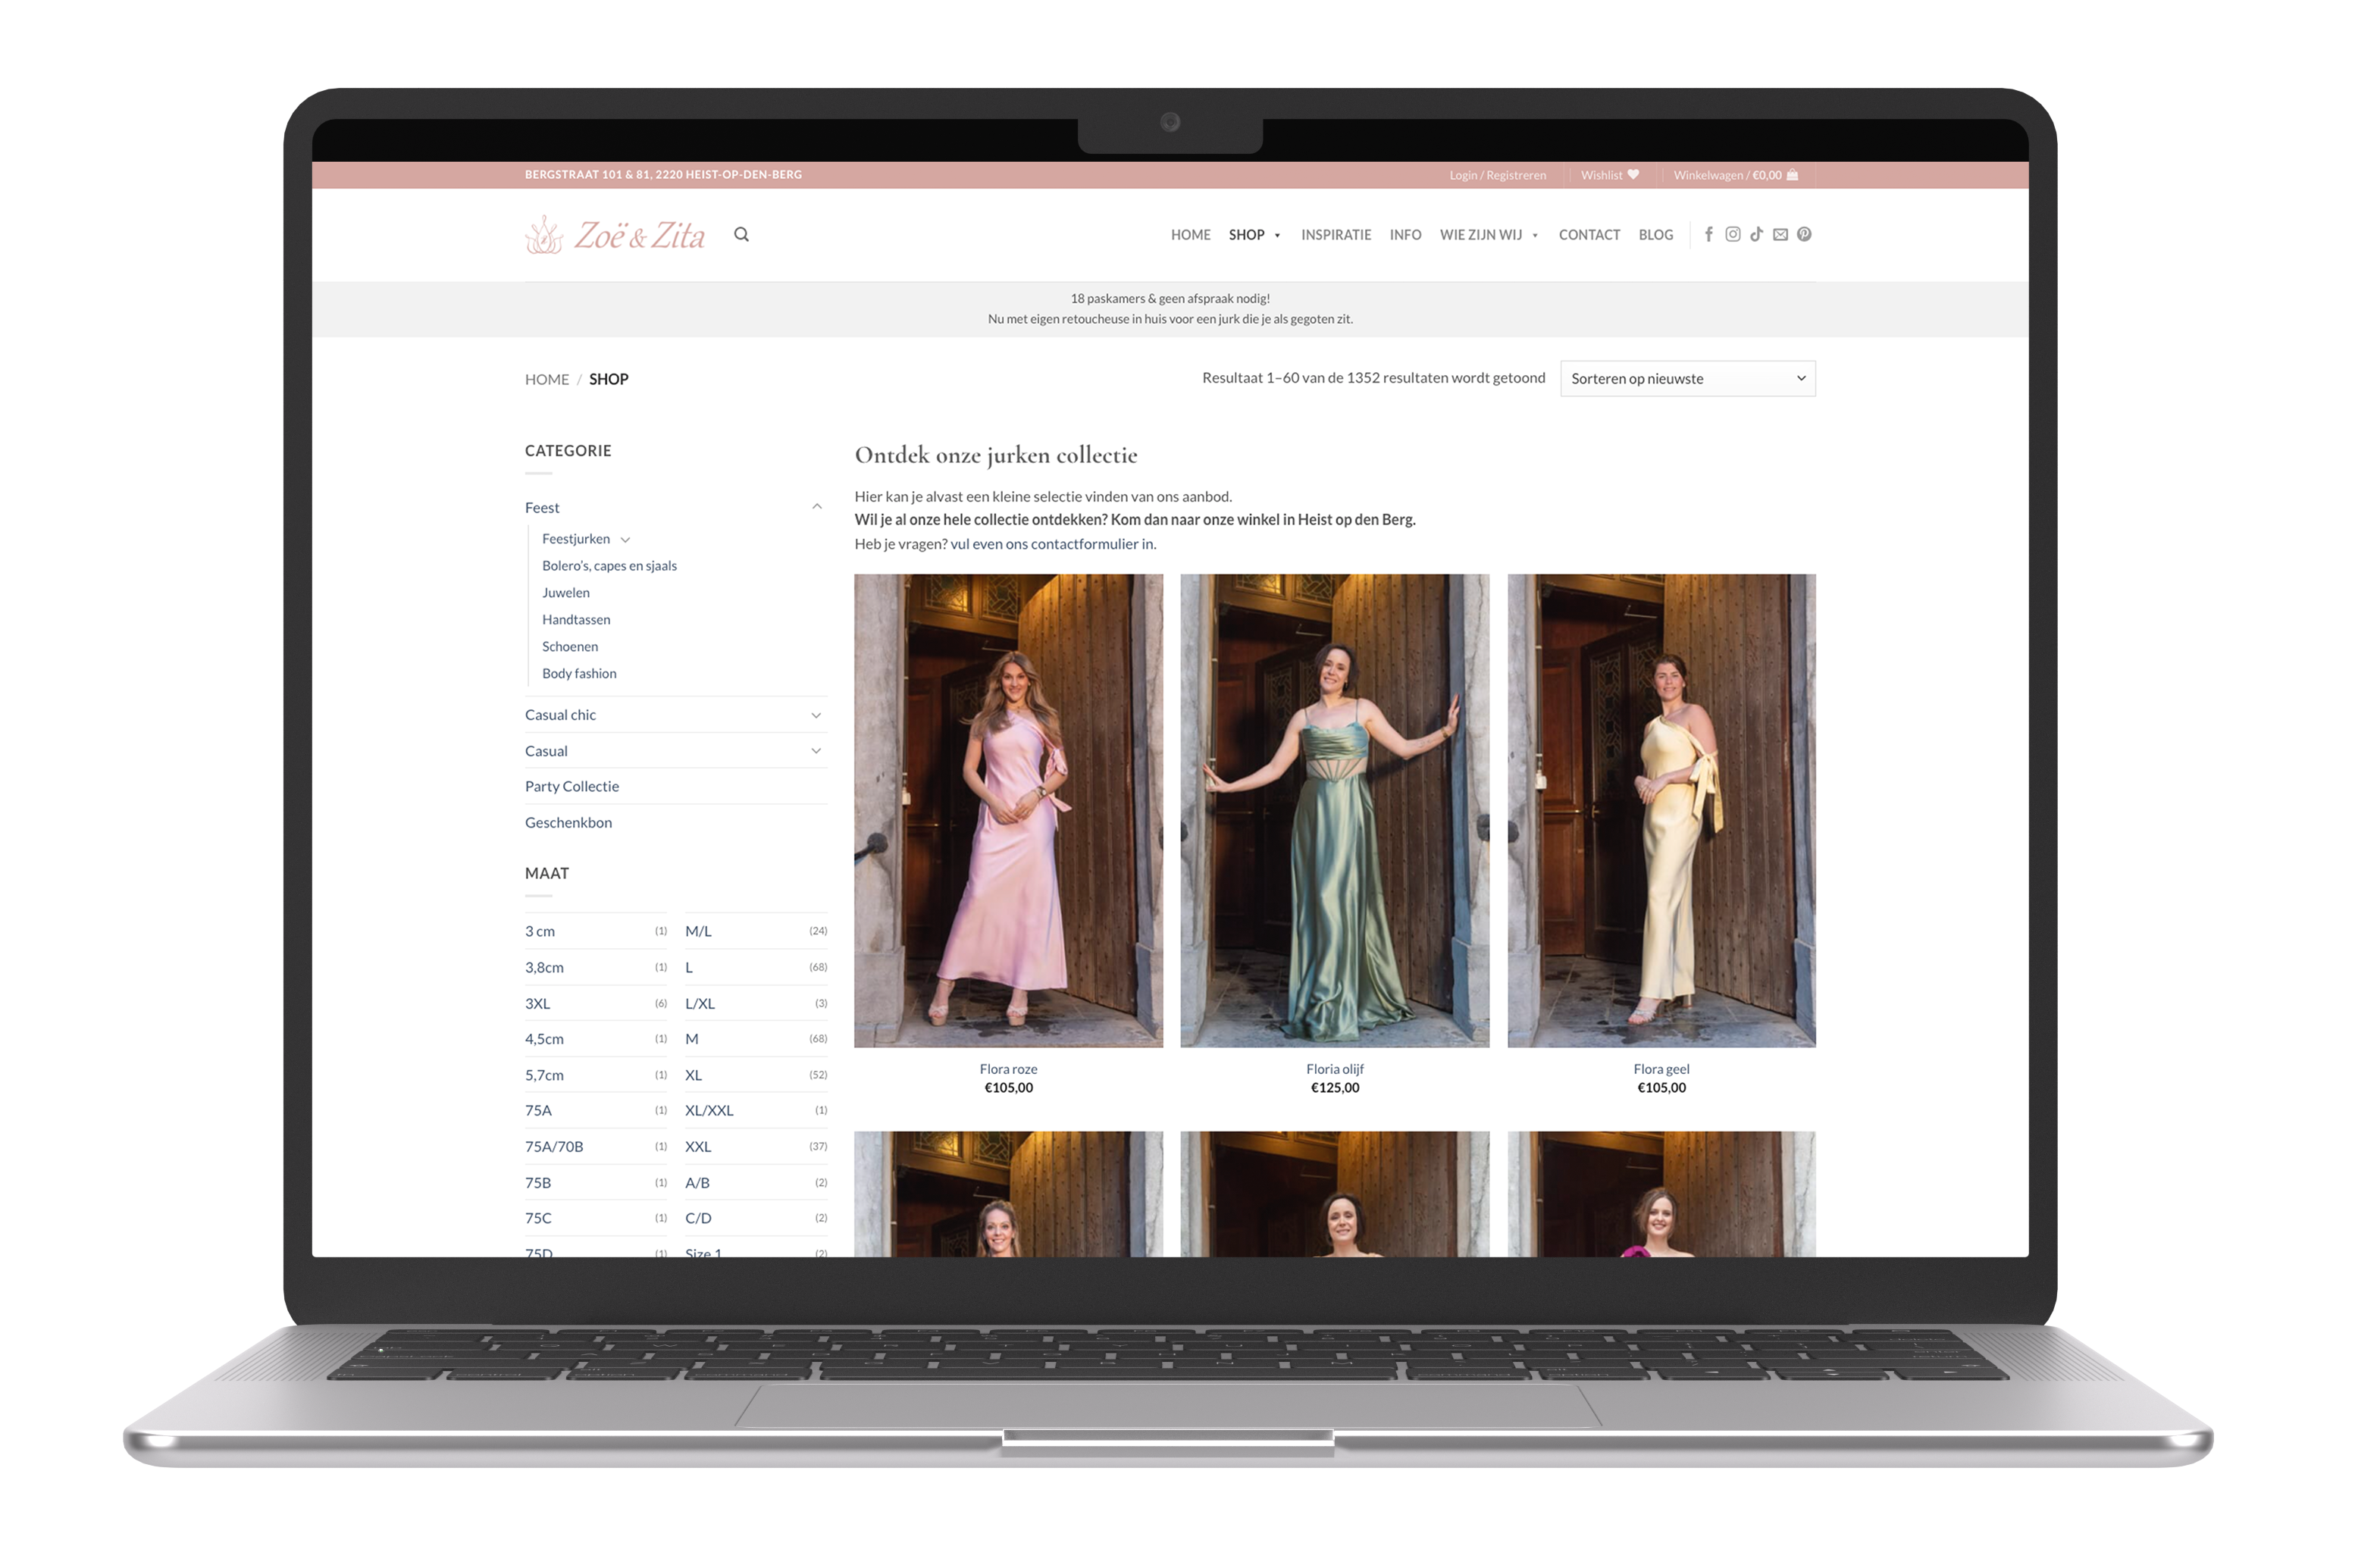Screen dimensions: 2380x1568
Task: Open the email envelope icon
Action: (1781, 235)
